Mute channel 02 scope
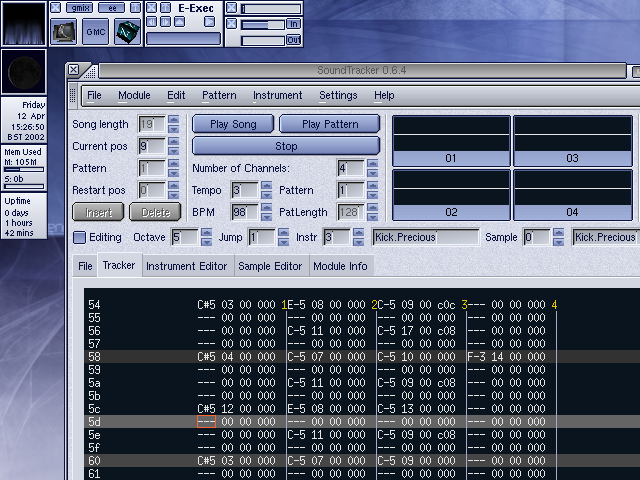 click(x=451, y=195)
